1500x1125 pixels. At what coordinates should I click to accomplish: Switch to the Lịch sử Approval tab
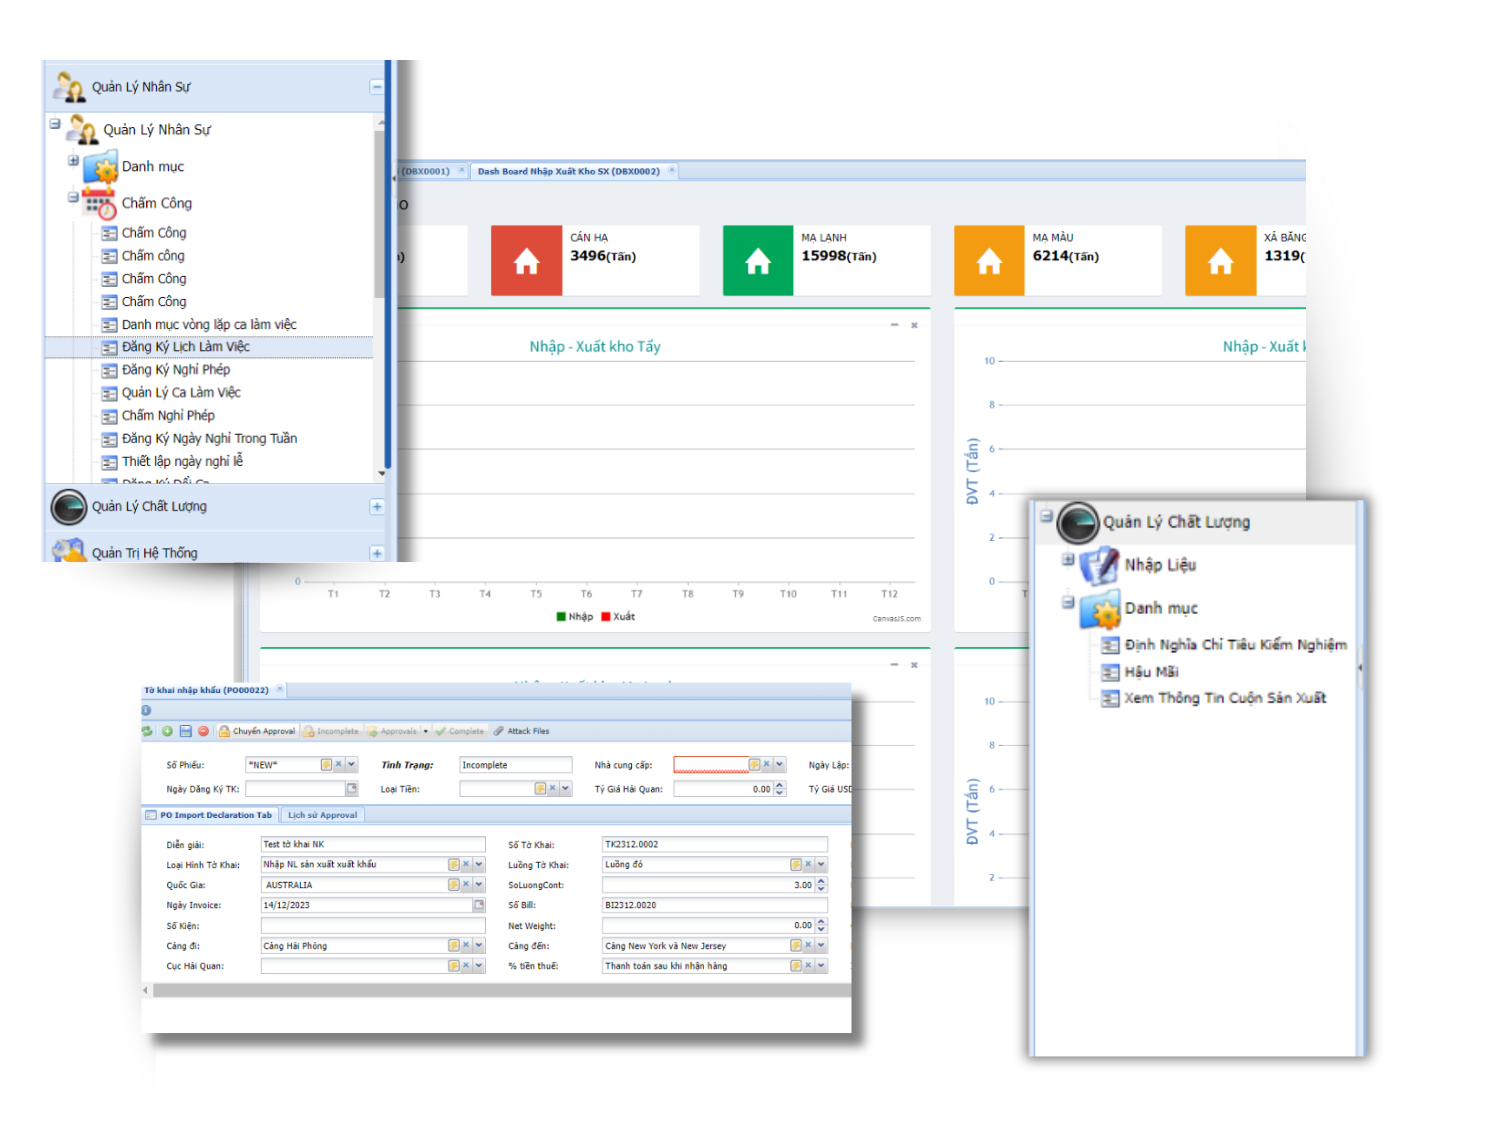[x=322, y=815]
